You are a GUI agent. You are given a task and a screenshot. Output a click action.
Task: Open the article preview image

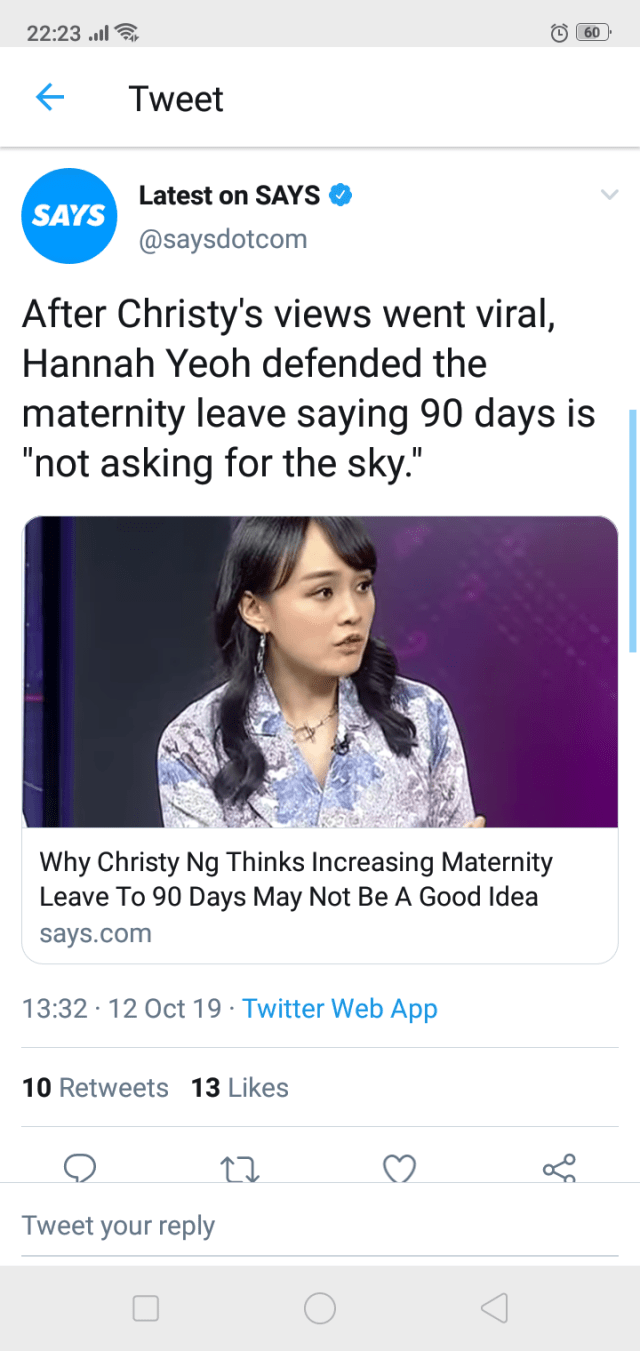click(x=320, y=672)
